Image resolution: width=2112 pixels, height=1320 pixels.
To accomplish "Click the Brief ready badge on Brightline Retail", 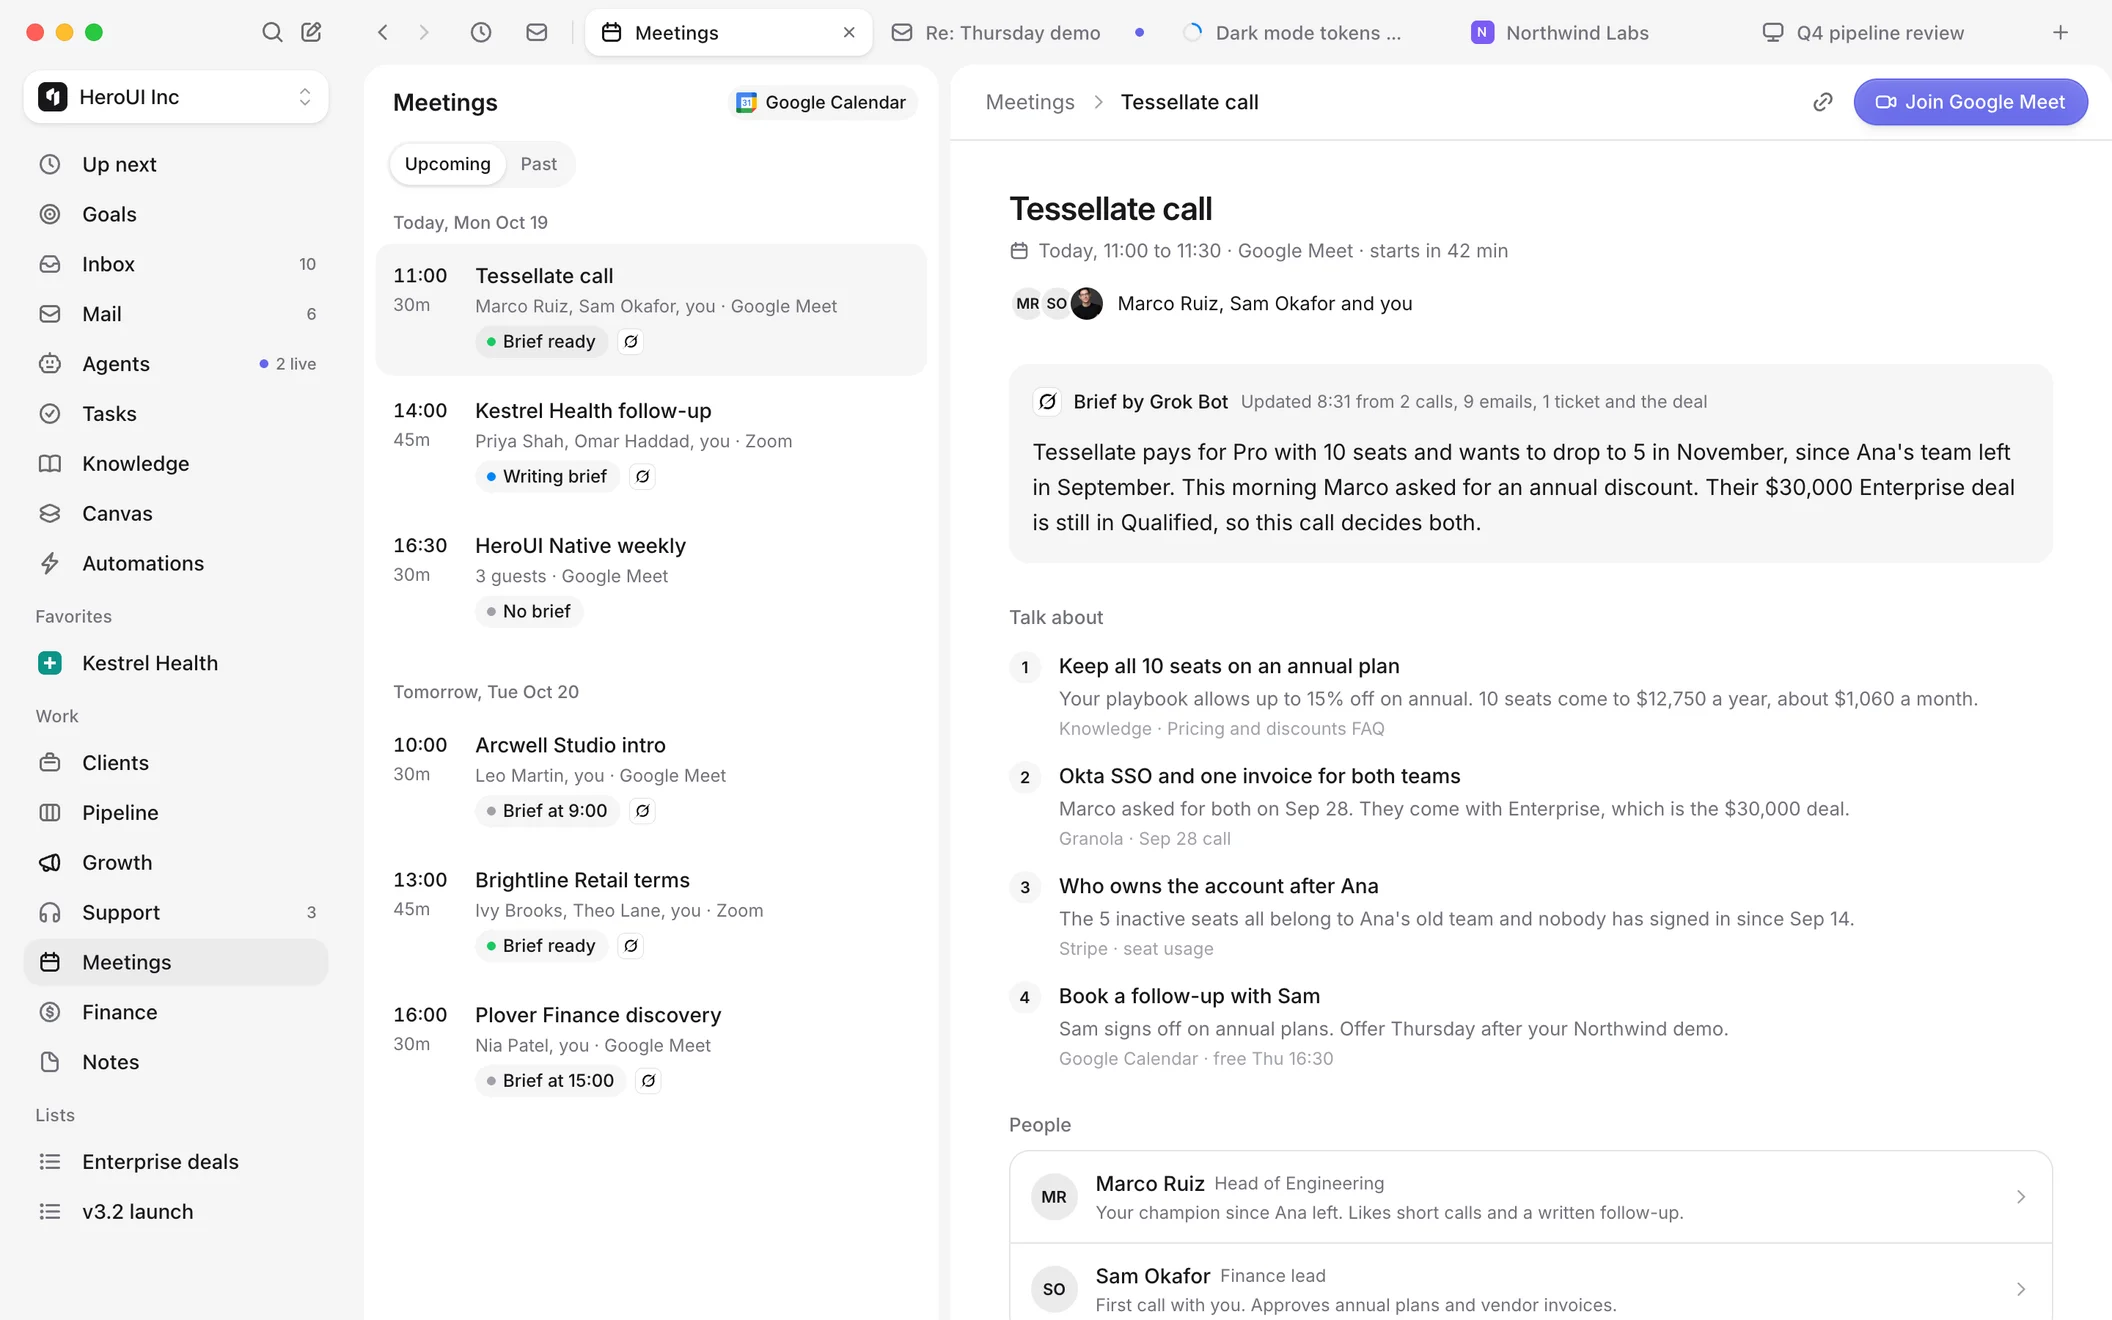I will (541, 945).
